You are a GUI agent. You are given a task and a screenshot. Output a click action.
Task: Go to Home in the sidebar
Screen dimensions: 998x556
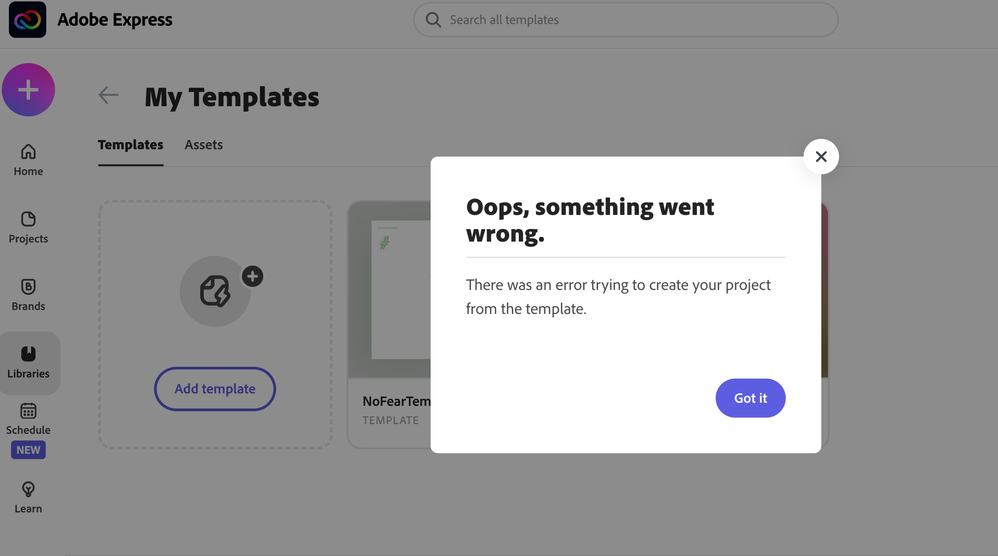(x=28, y=159)
